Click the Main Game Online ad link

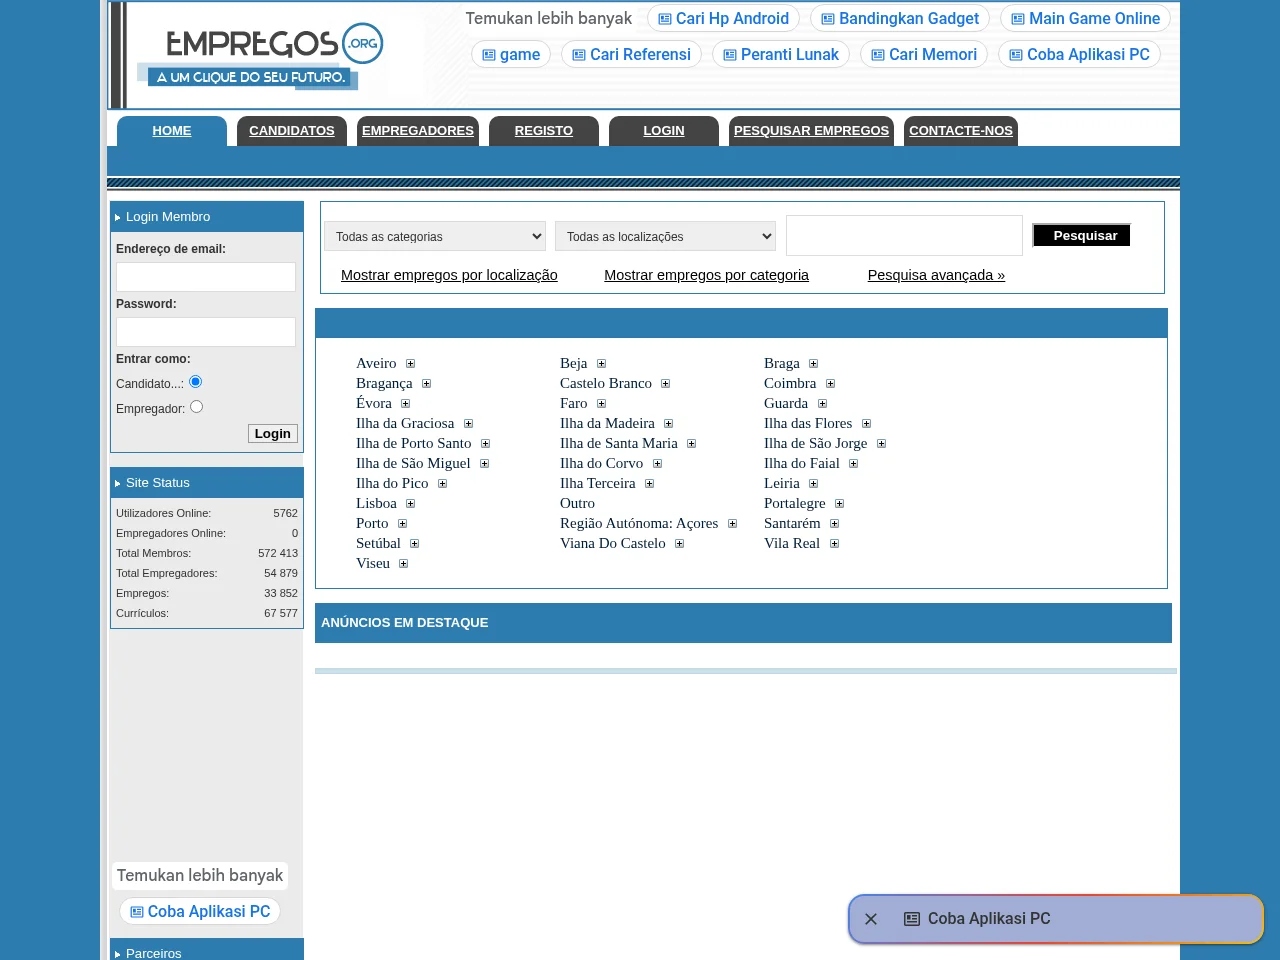click(x=1085, y=19)
